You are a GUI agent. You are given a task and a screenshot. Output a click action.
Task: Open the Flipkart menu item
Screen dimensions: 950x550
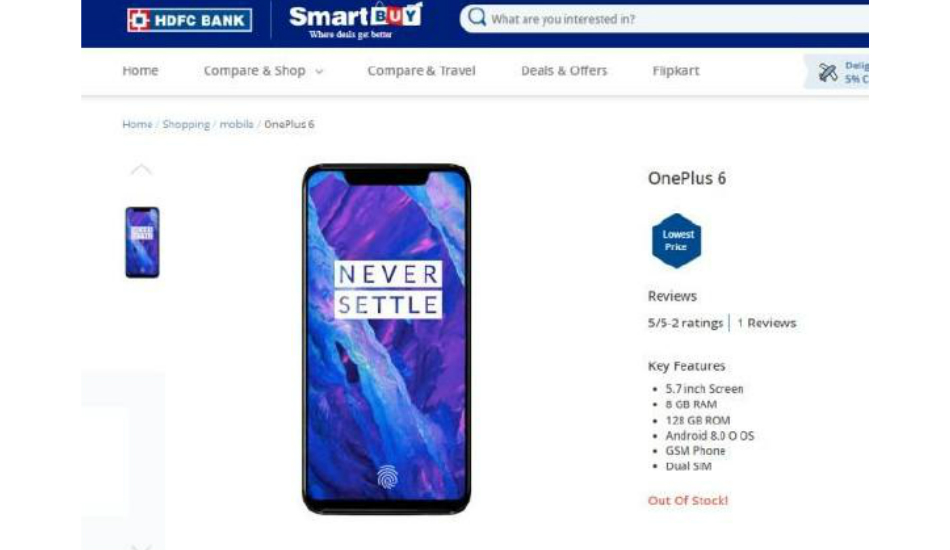click(676, 71)
